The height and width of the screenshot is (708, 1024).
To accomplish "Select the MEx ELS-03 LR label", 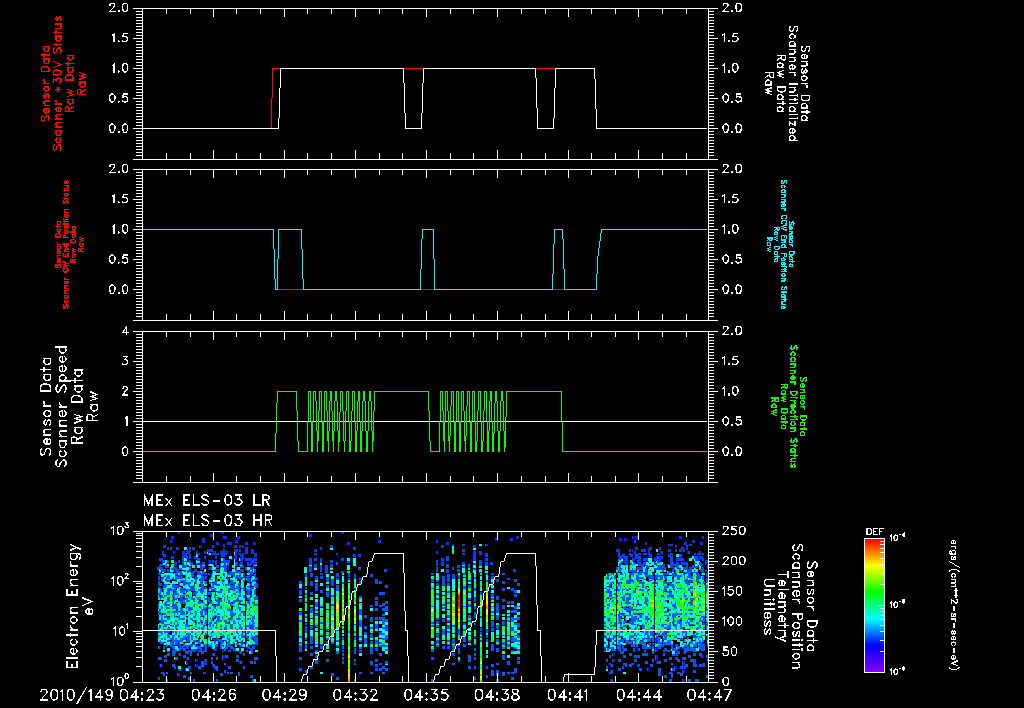I will click(x=206, y=501).
